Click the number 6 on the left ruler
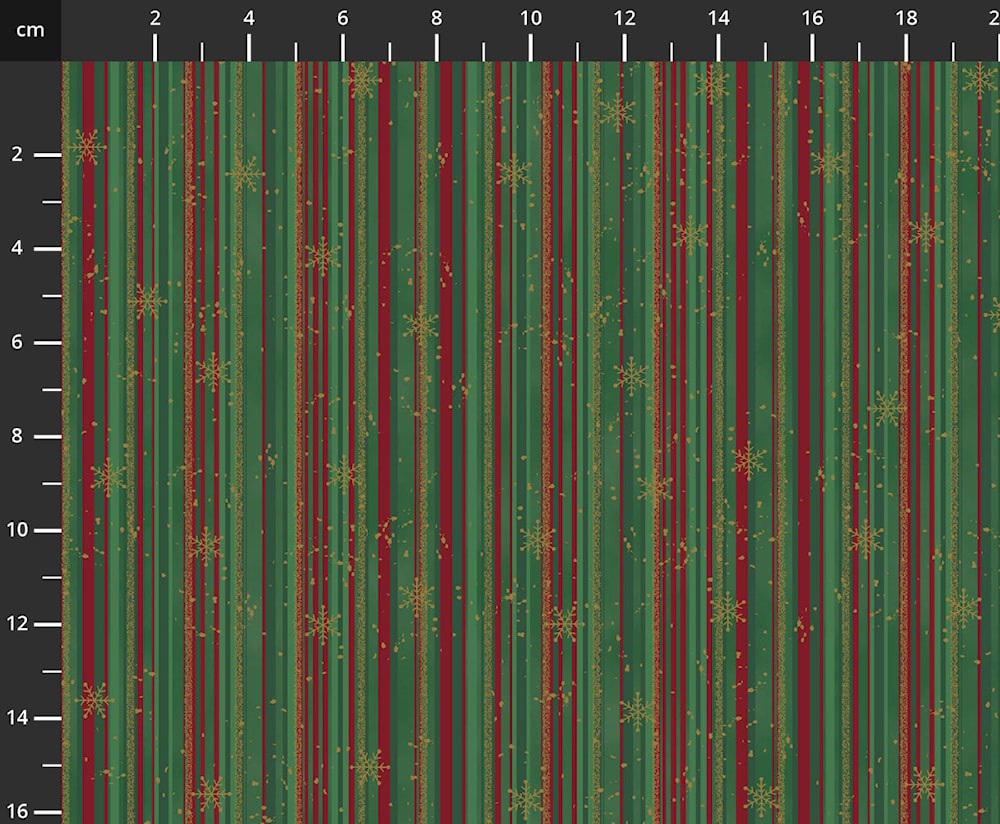This screenshot has height=824, width=1000. 17,342
